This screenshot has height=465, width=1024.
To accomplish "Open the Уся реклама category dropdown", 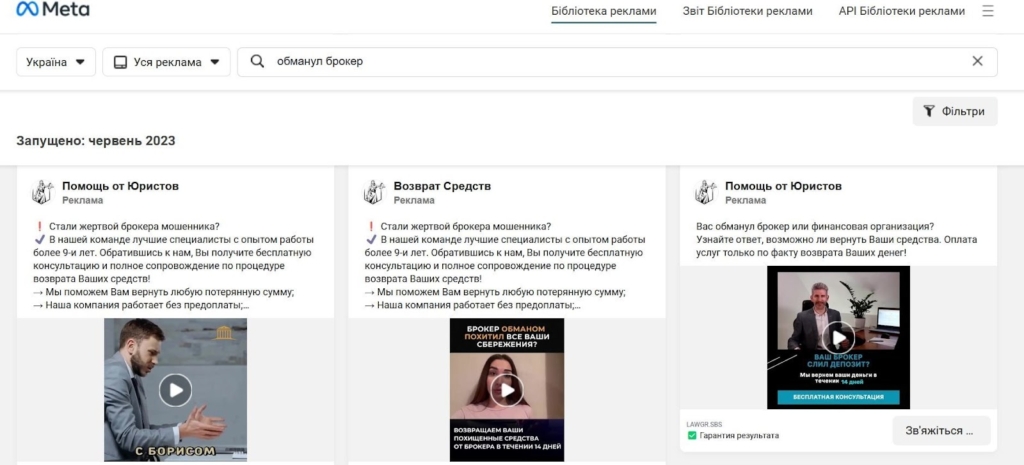I will [166, 62].
